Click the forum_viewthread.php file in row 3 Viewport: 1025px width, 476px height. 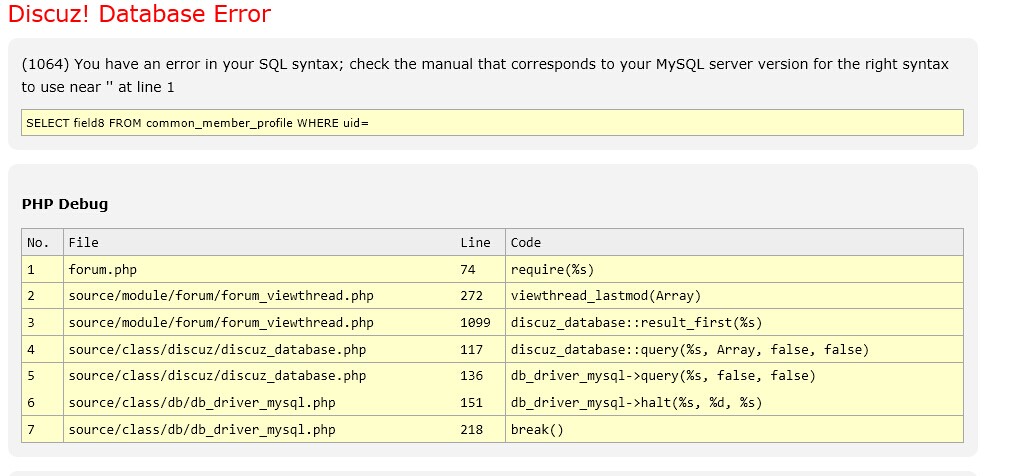point(221,323)
